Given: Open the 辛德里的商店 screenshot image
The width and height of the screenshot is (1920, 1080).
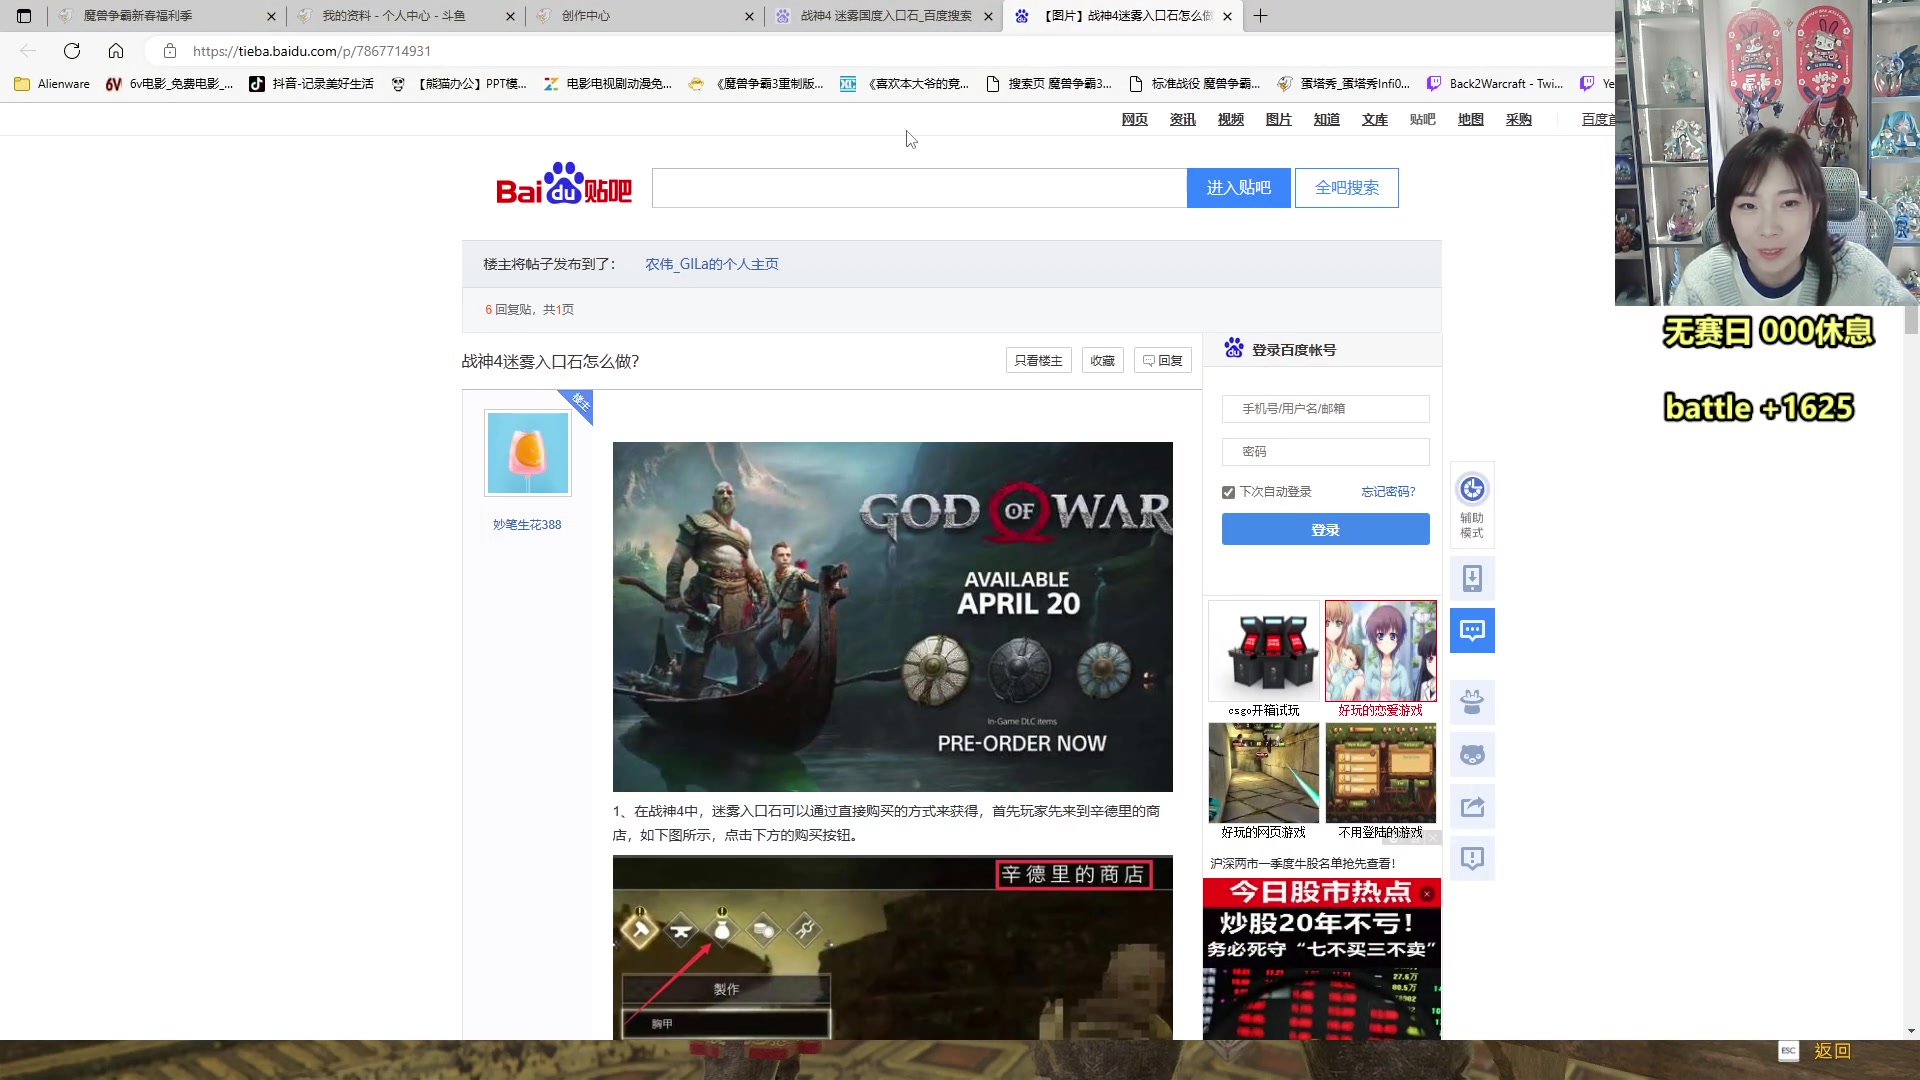Looking at the screenshot, I should (x=892, y=947).
